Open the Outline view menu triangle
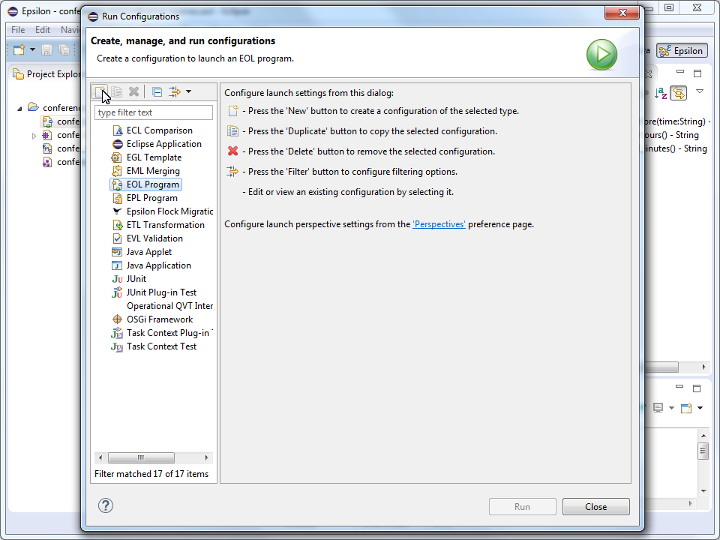 click(x=699, y=93)
